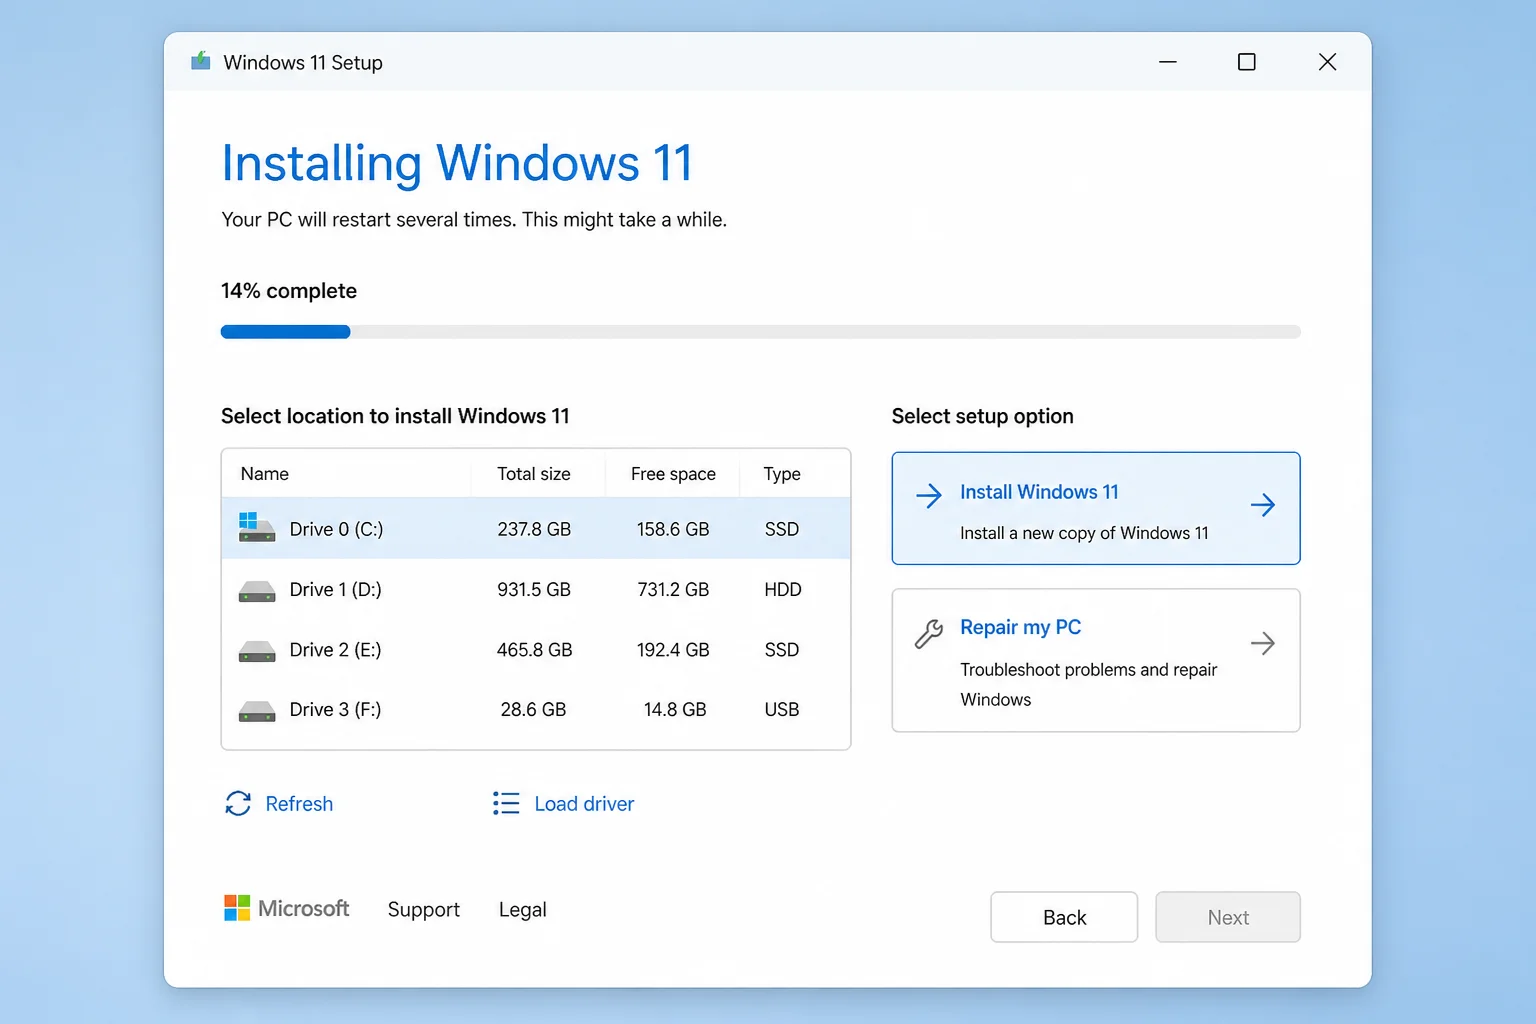Open the Support link

click(x=424, y=910)
